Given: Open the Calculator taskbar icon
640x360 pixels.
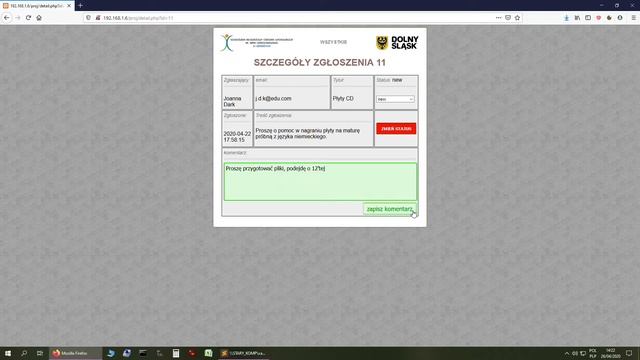Looking at the screenshot, I should click(176, 353).
